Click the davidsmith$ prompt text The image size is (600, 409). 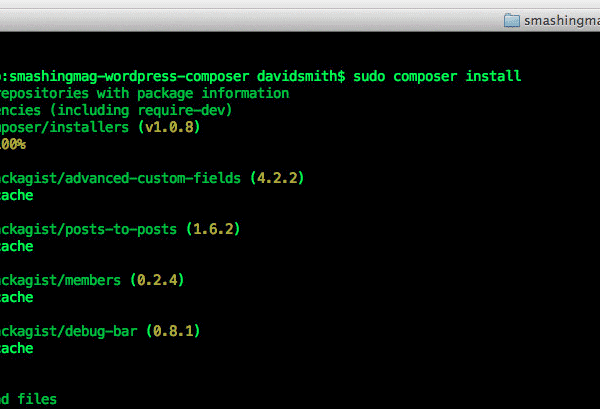pos(301,76)
